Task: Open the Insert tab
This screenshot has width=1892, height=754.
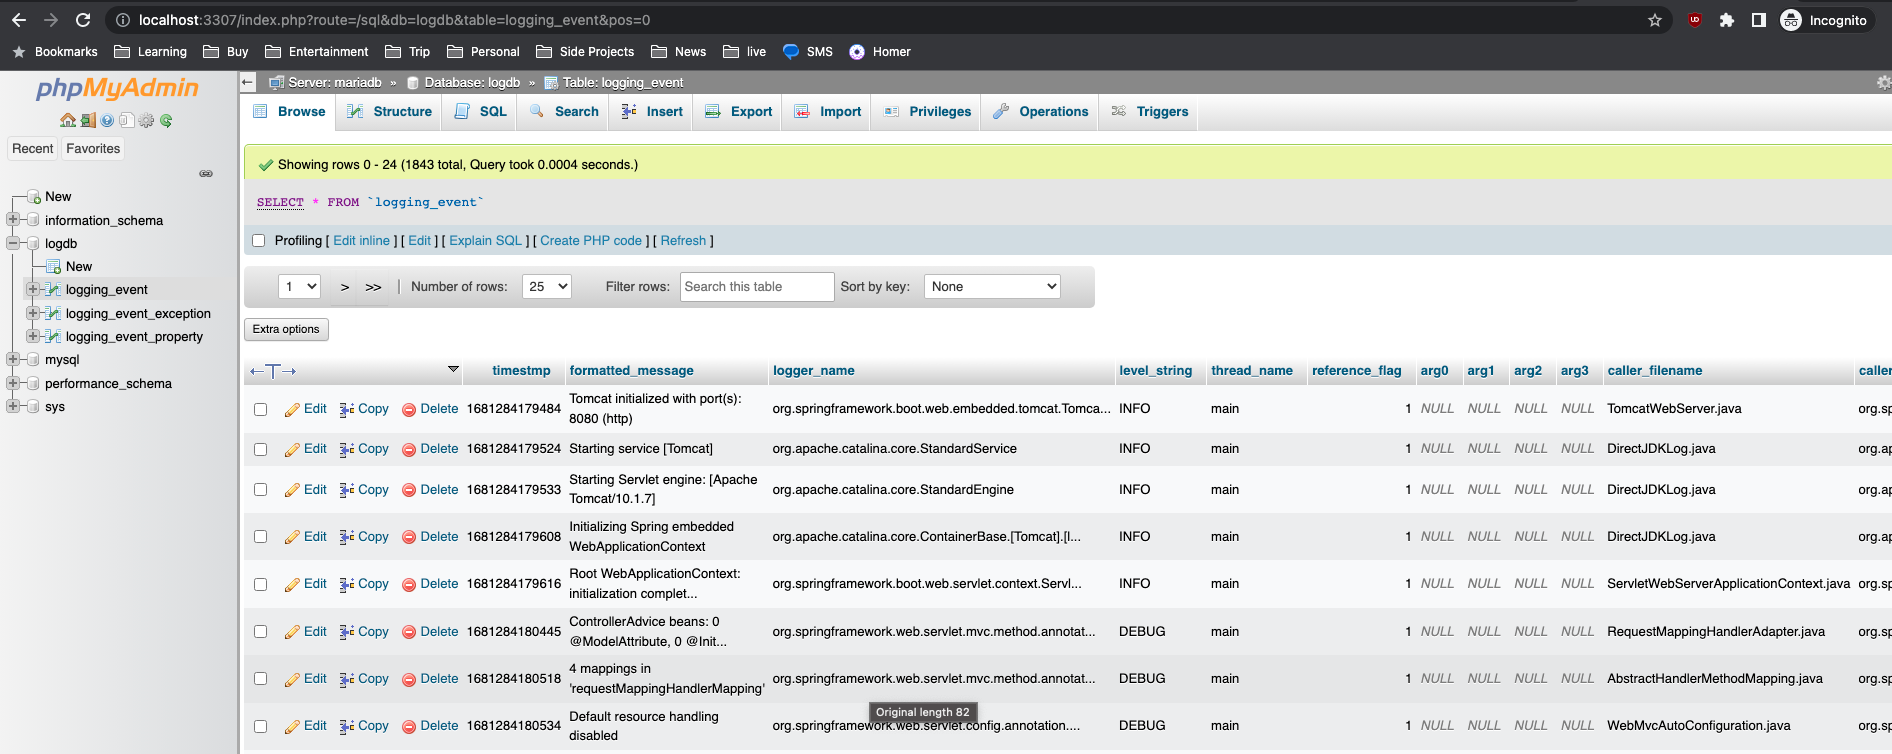Action: tap(652, 112)
